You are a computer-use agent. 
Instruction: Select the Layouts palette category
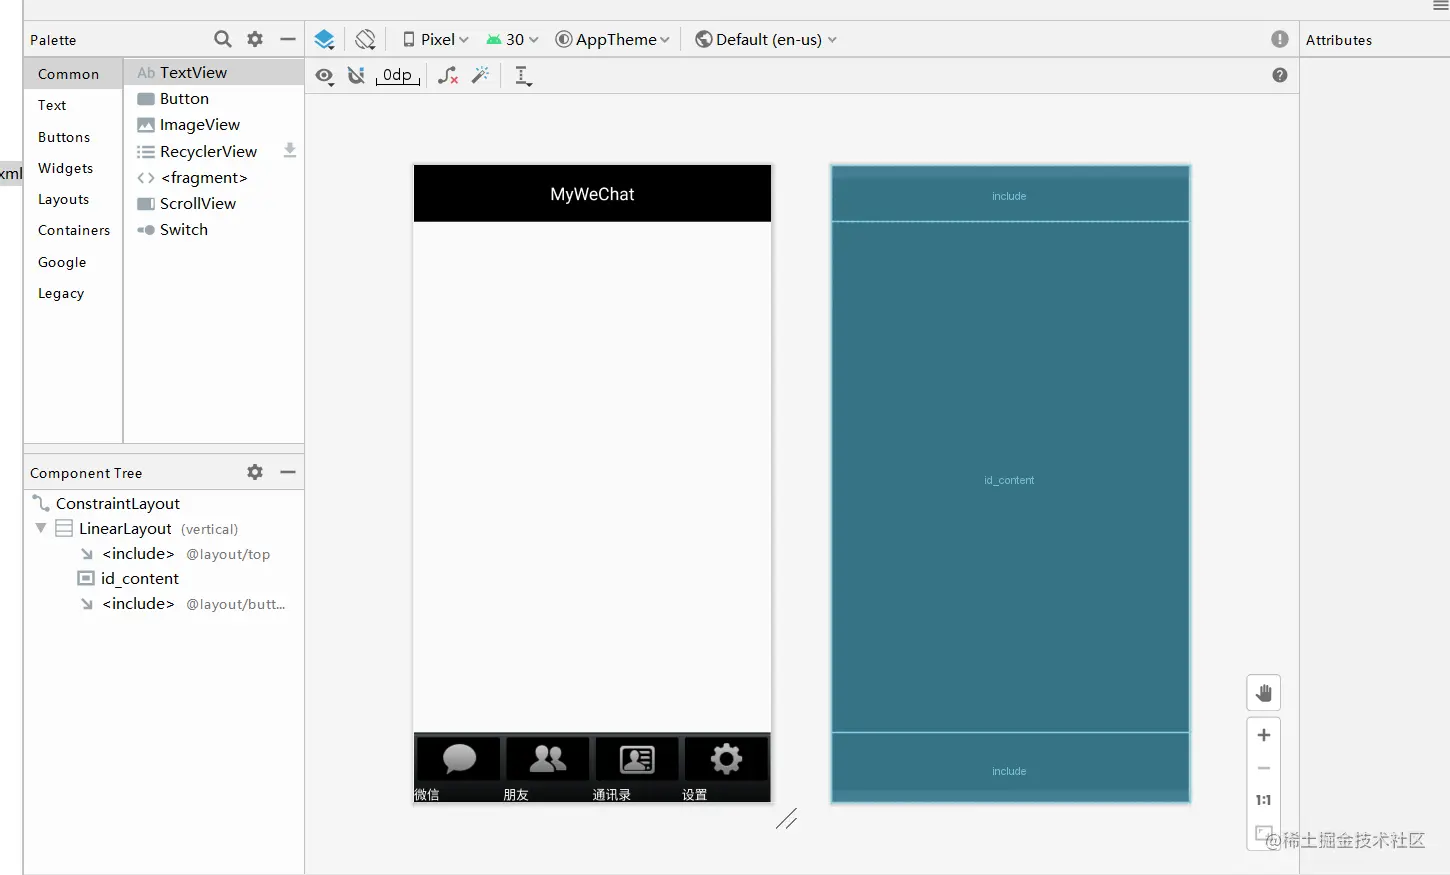[73, 199]
